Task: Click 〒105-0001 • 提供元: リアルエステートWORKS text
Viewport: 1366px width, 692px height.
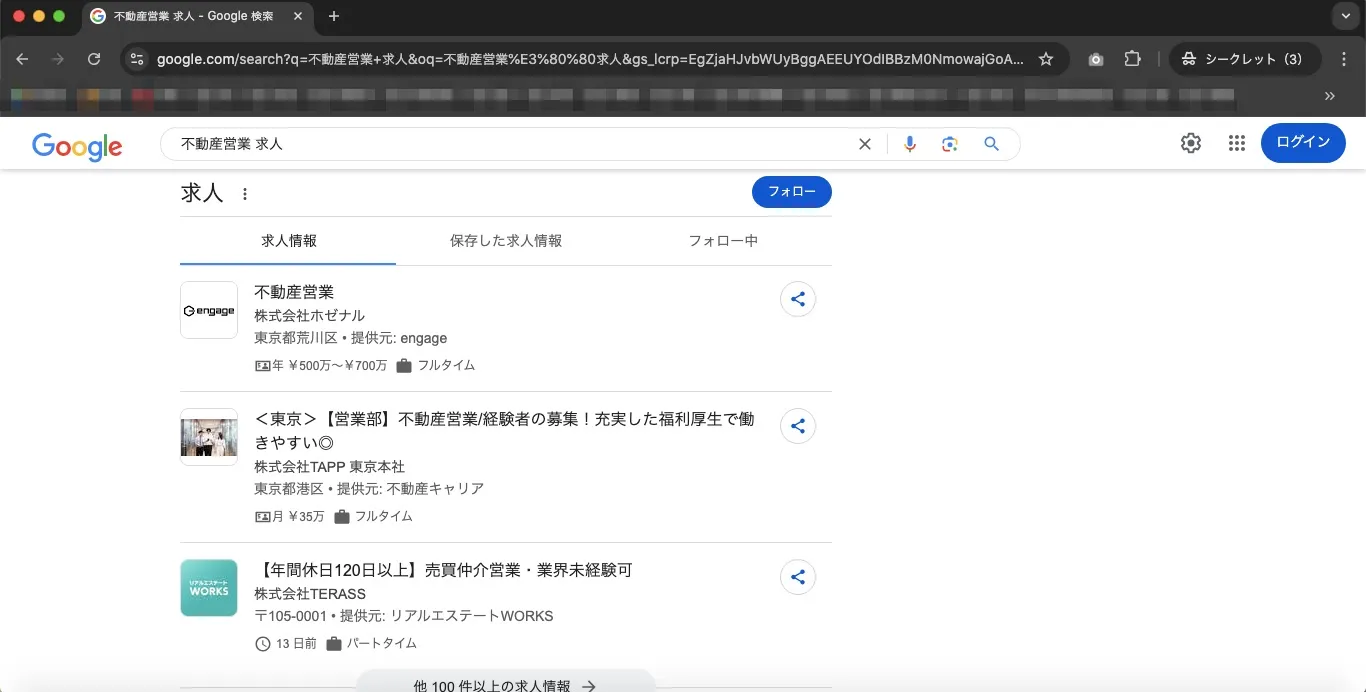Action: coord(403,616)
